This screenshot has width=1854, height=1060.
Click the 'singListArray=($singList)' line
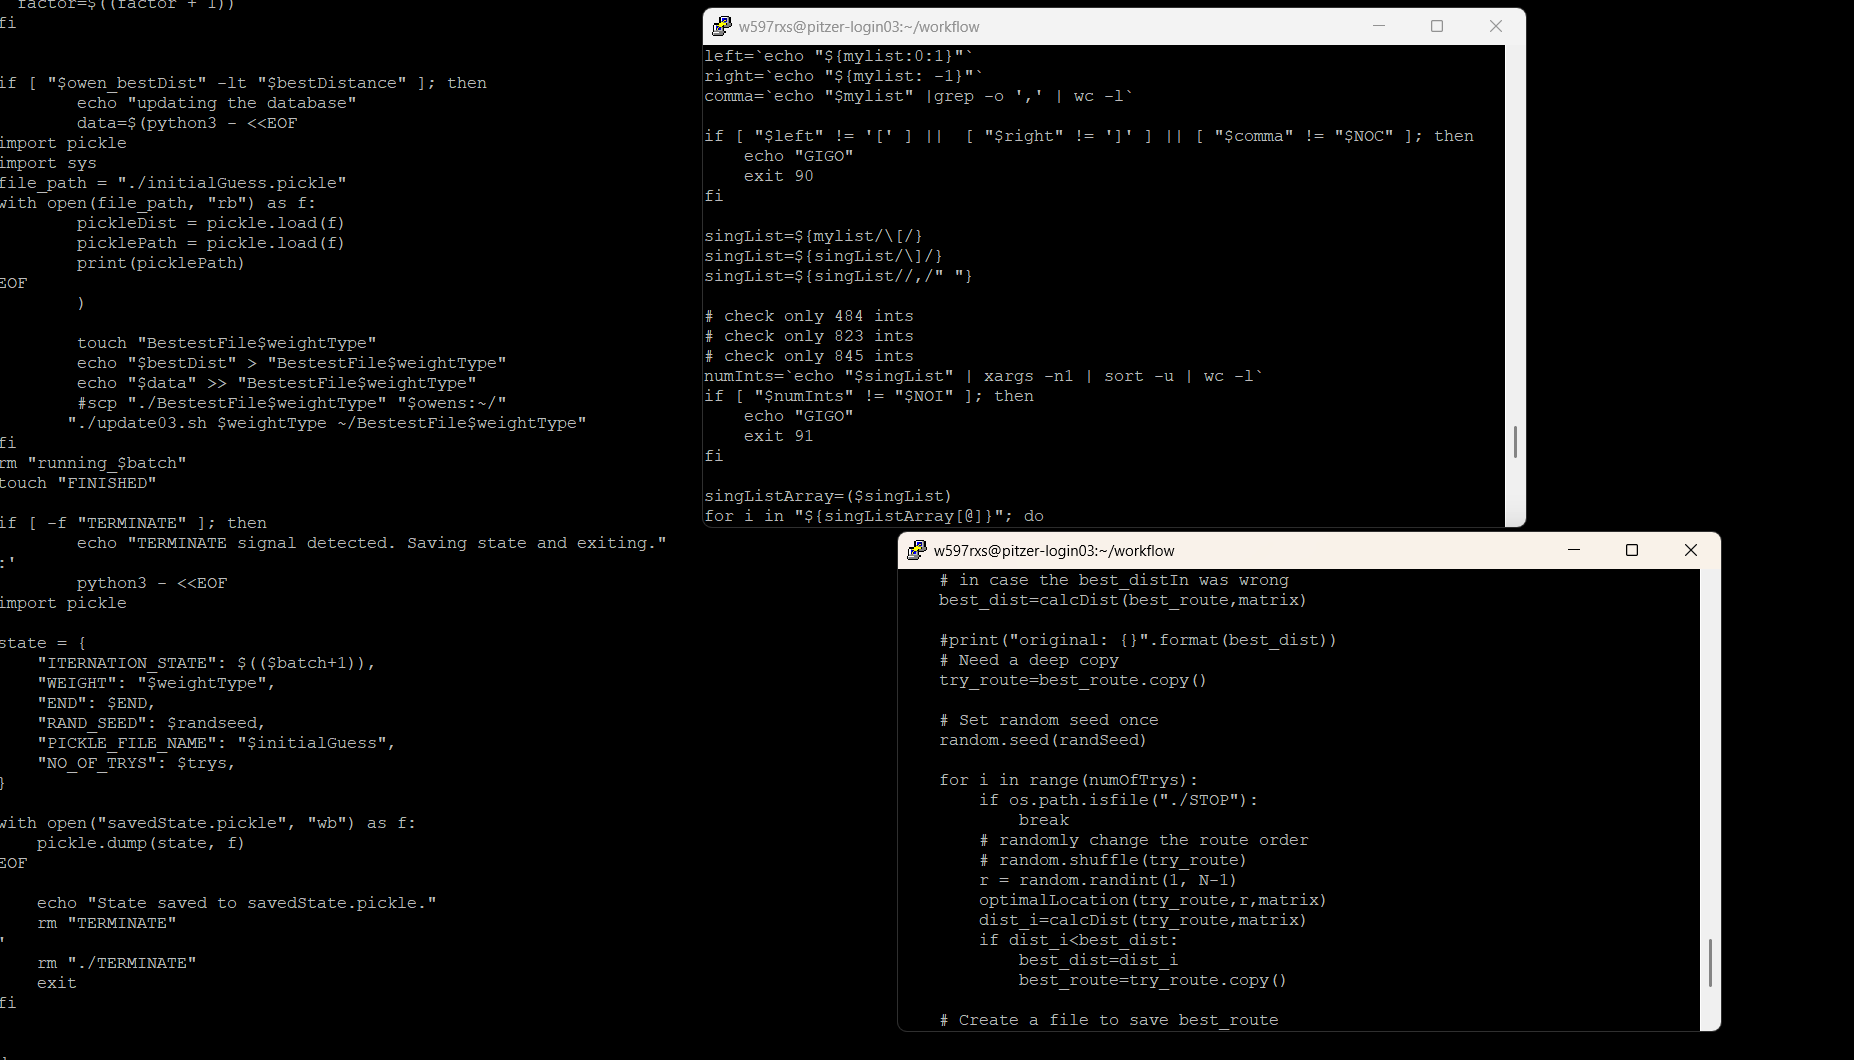coord(827,496)
